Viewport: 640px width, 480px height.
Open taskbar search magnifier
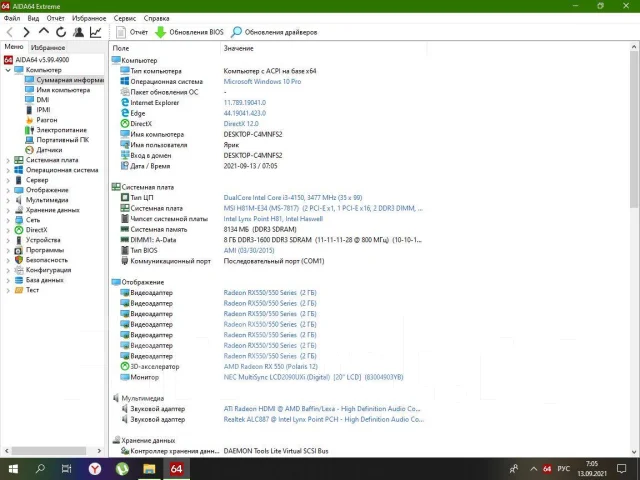click(40, 469)
